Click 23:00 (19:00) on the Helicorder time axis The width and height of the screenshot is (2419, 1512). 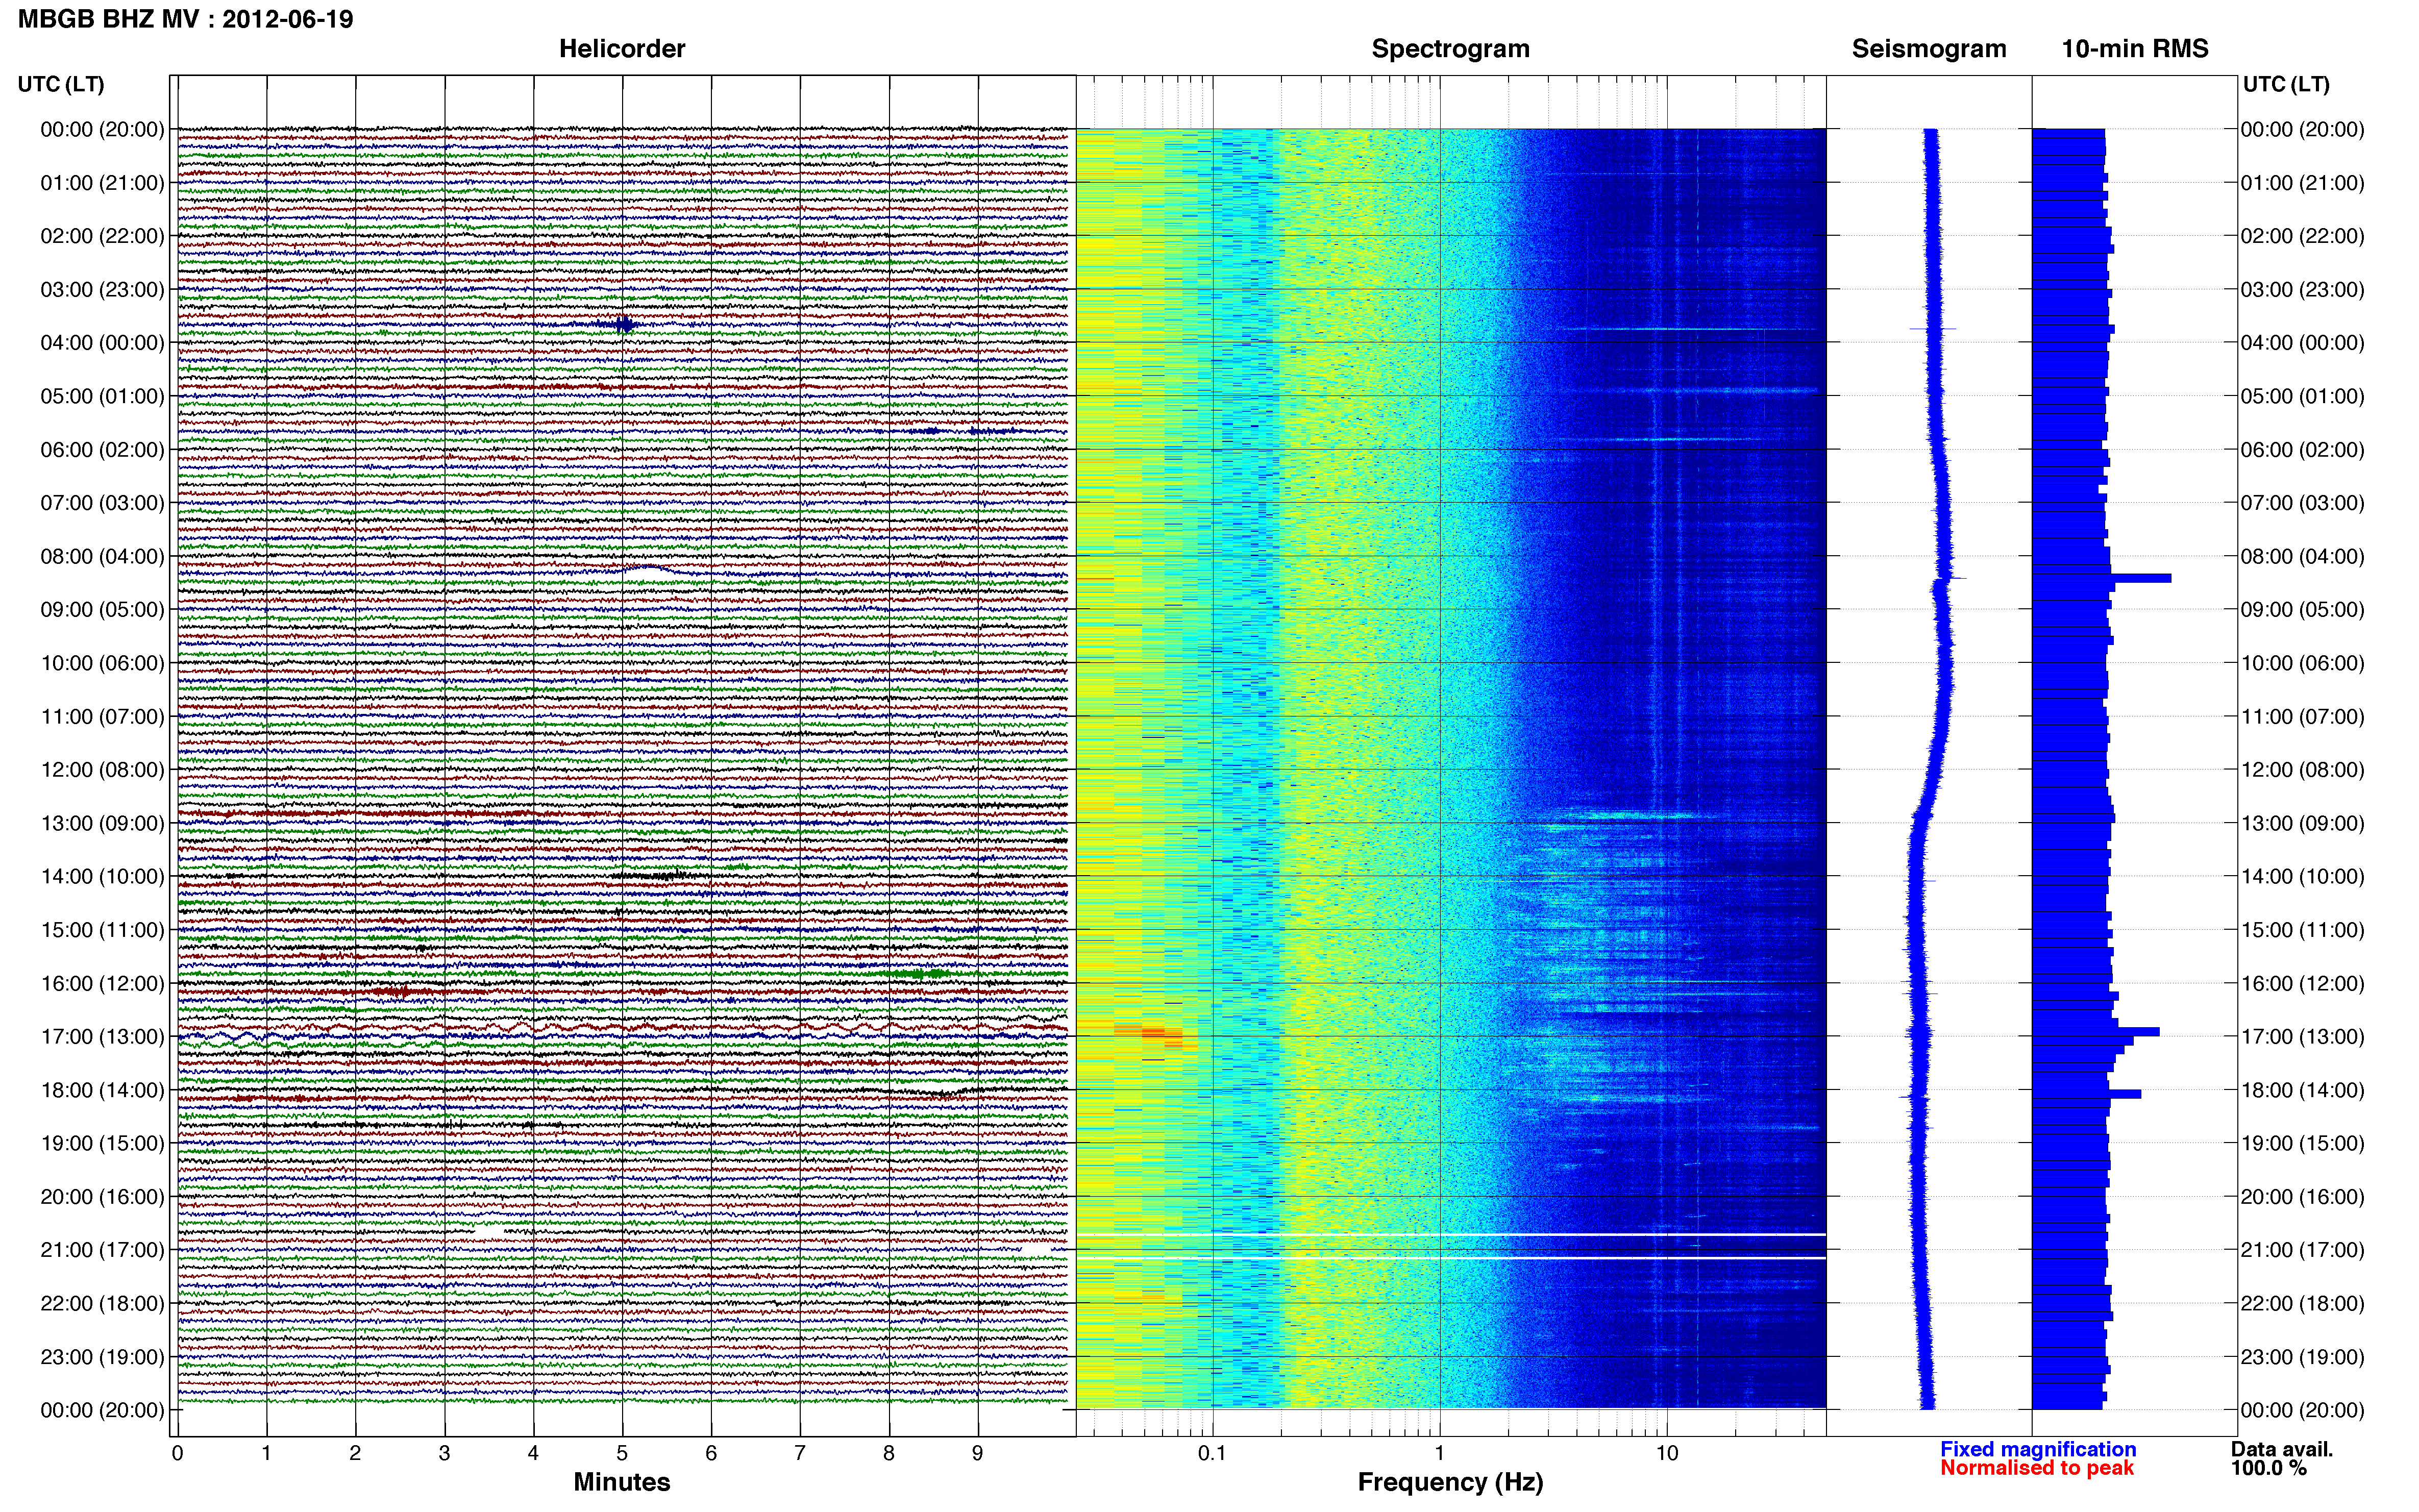tap(102, 1357)
